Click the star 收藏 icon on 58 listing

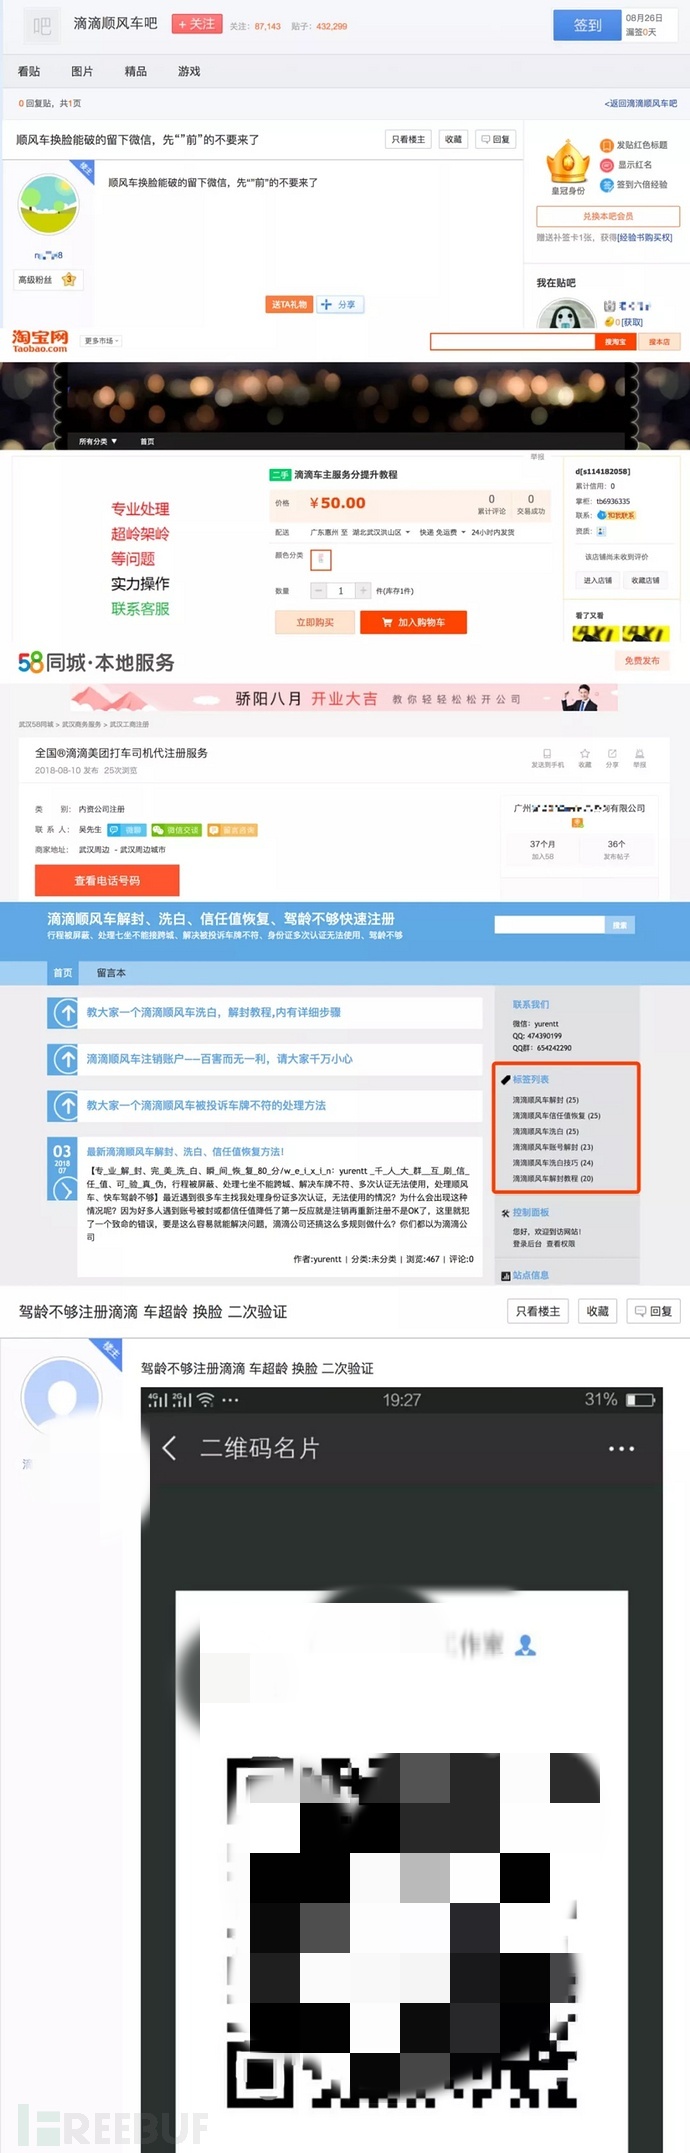[585, 753]
